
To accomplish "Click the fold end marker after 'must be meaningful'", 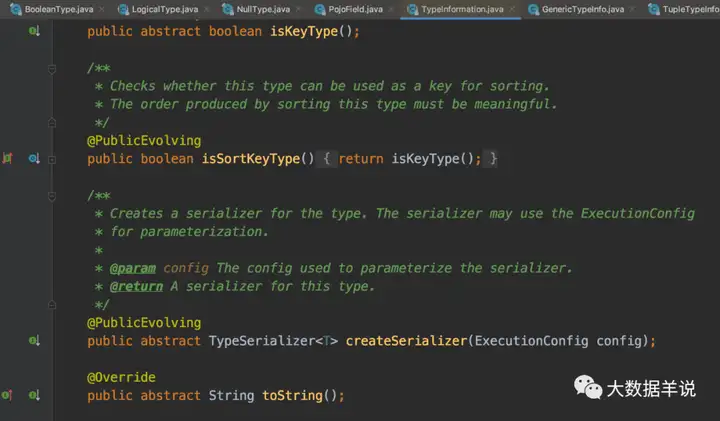I will [x=52, y=123].
